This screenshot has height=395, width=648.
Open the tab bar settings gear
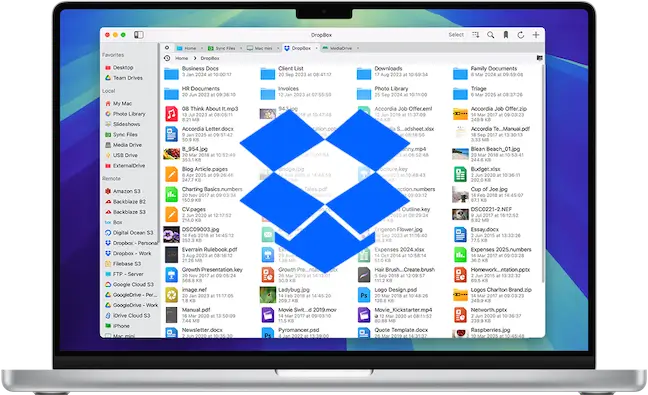[x=167, y=48]
